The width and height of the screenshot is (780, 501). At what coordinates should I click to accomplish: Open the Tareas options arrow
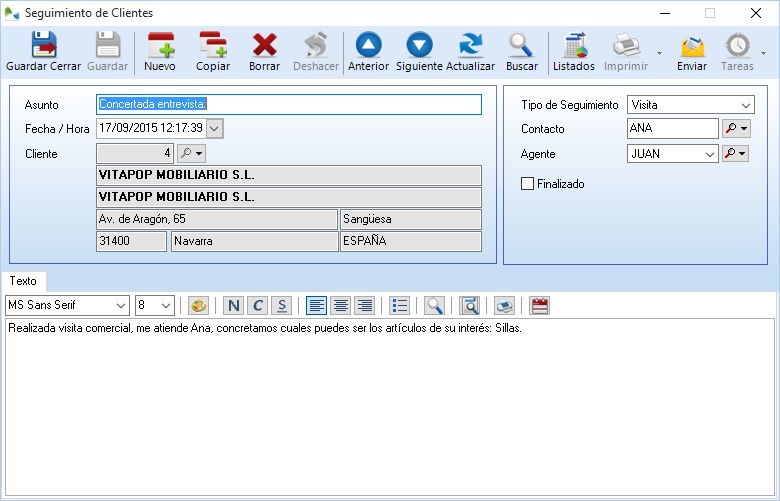click(x=763, y=53)
